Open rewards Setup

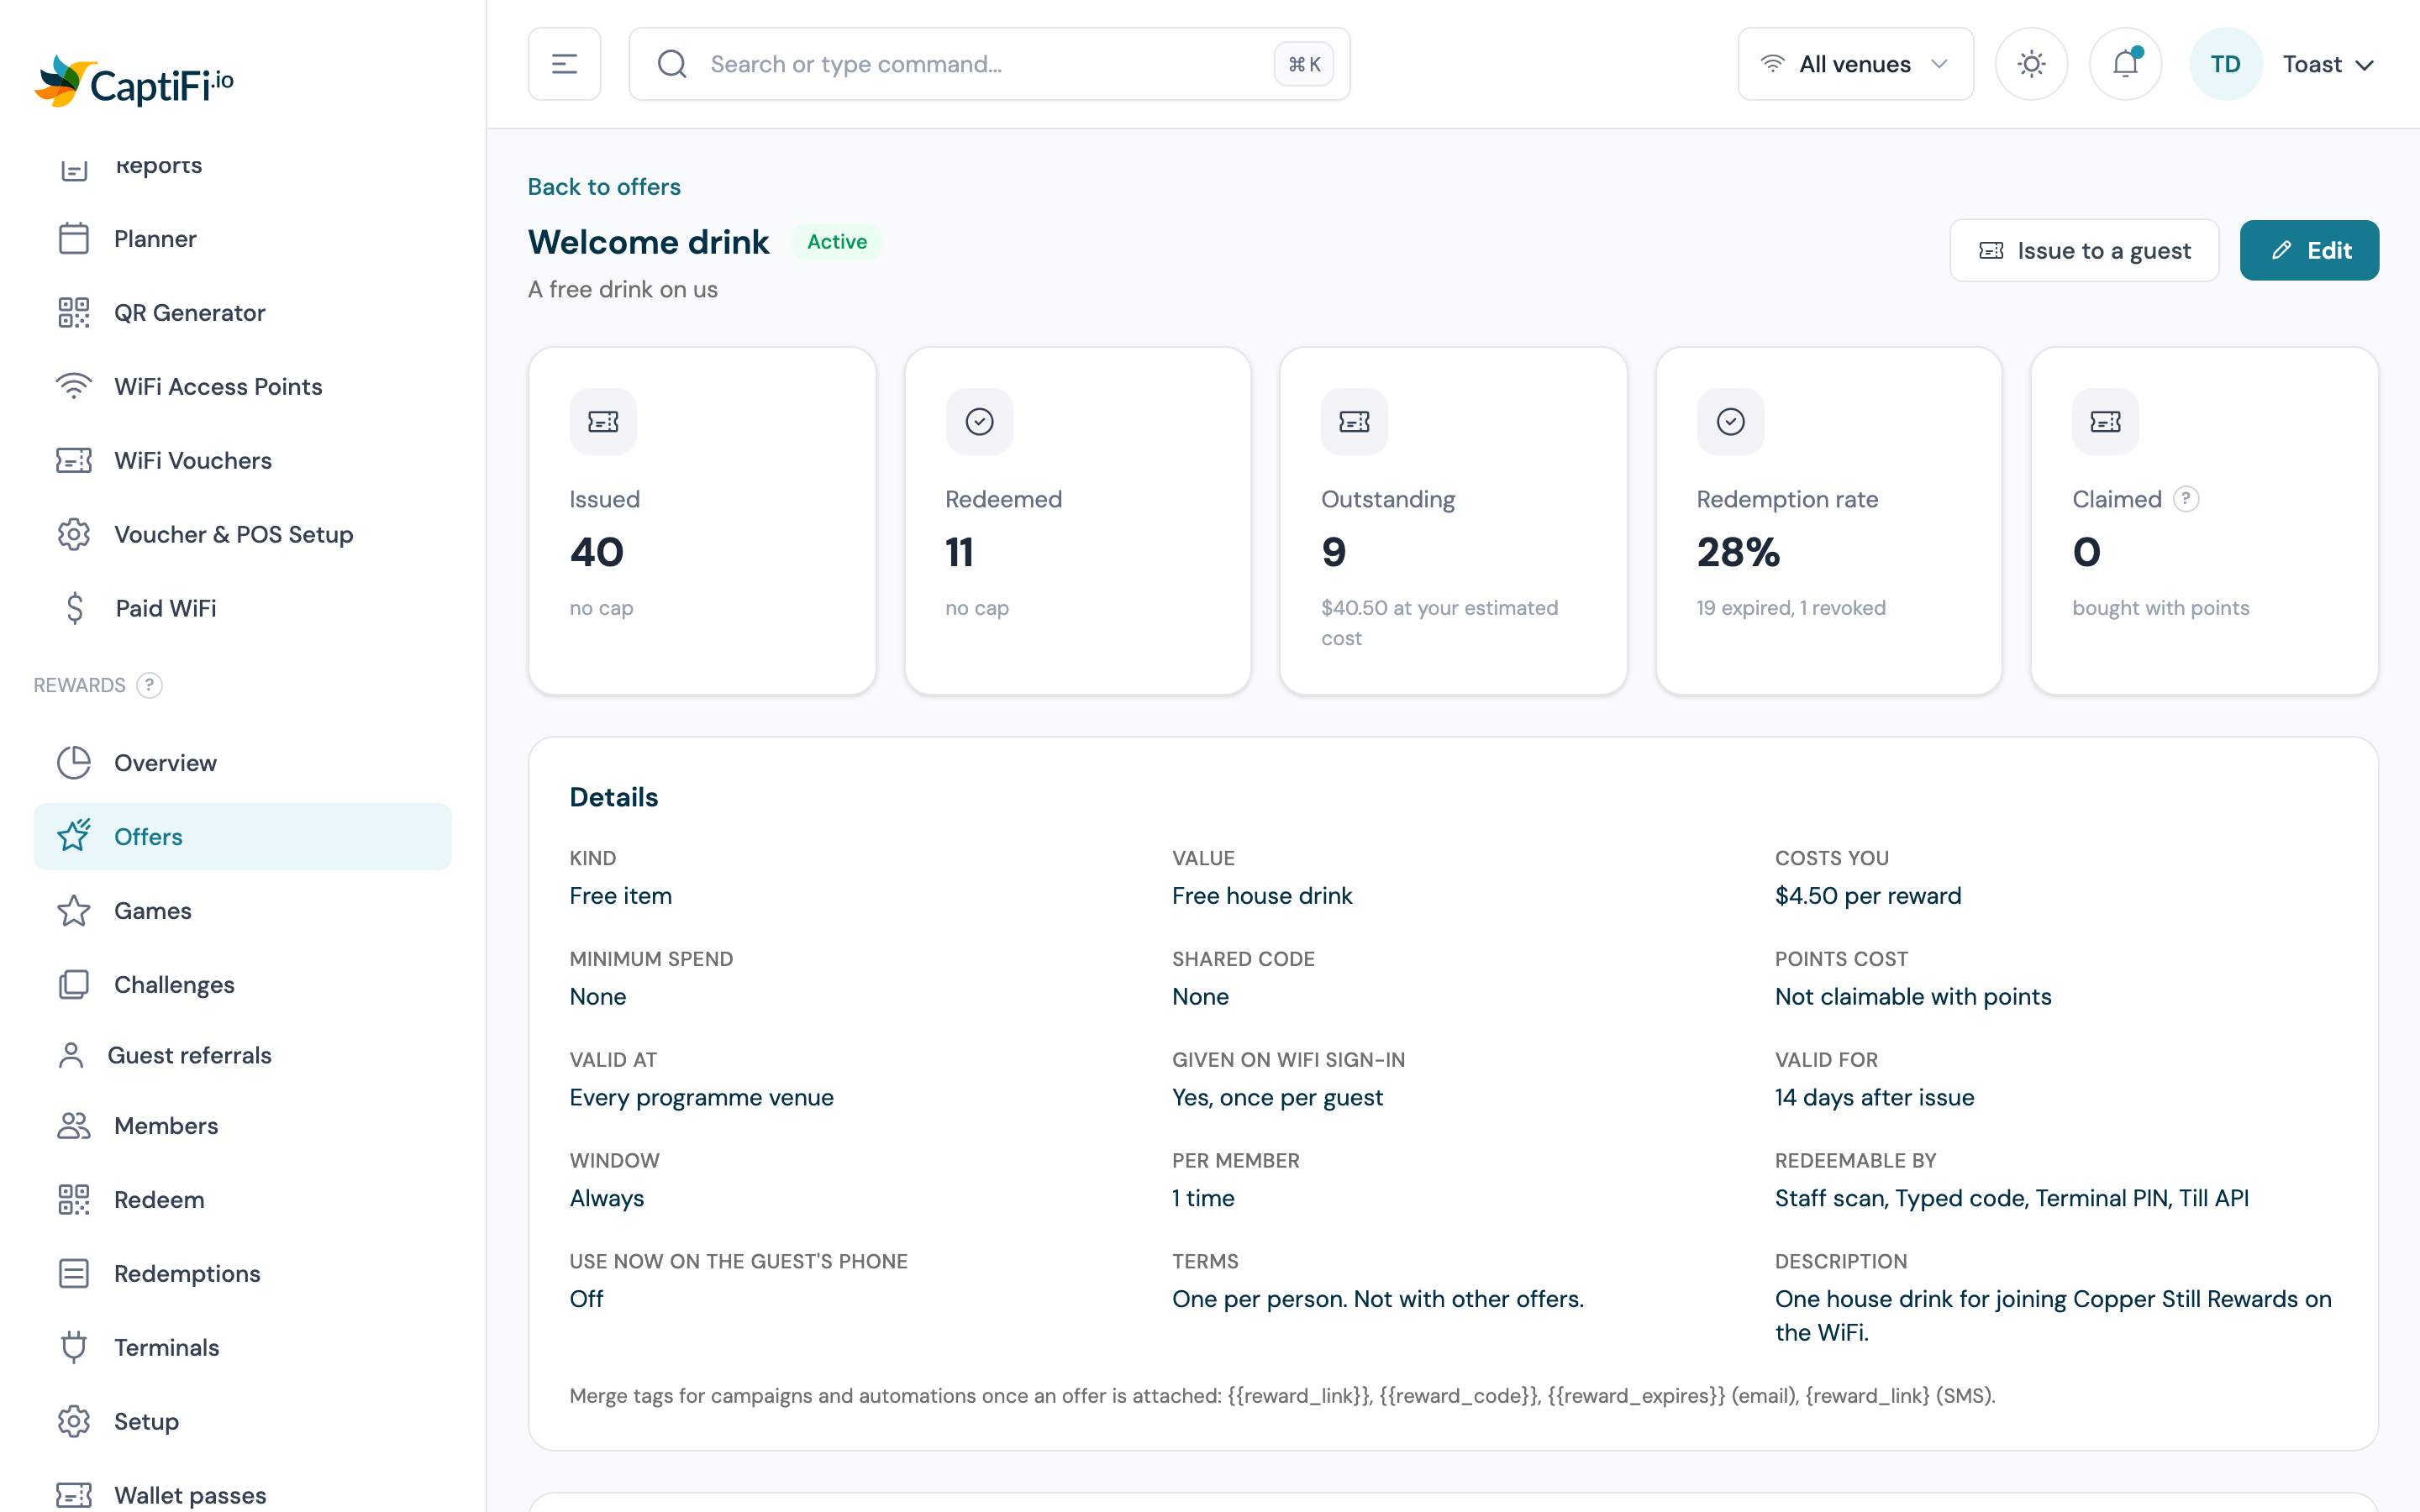[242, 1422]
